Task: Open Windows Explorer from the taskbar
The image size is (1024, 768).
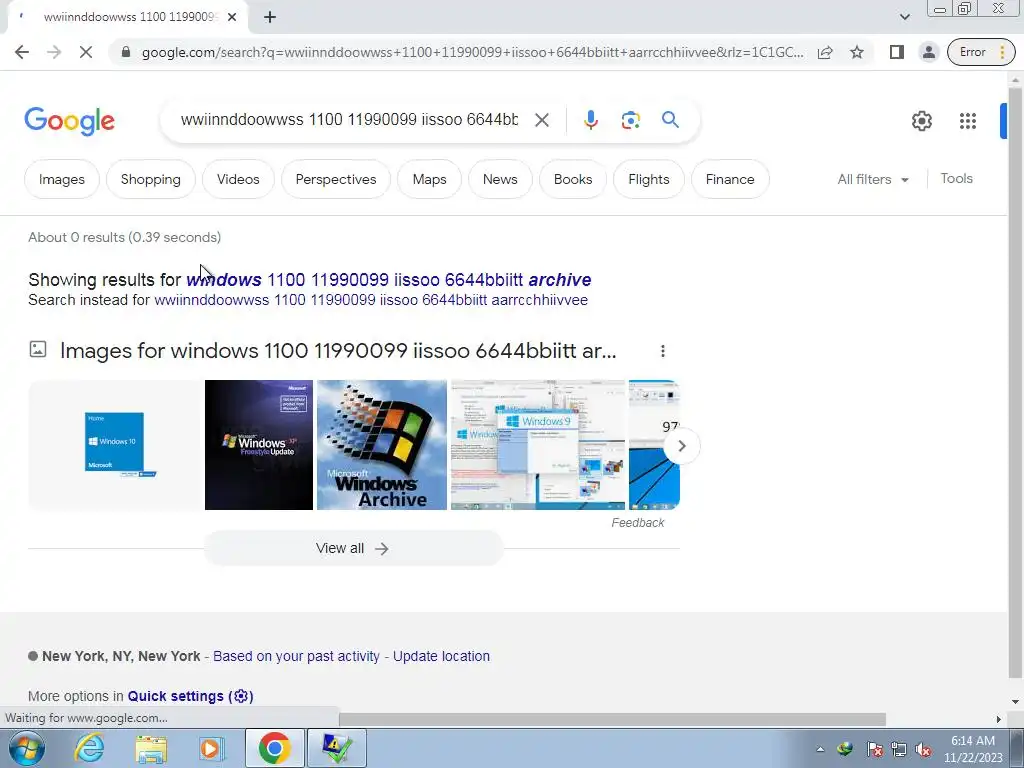Action: coord(151,748)
